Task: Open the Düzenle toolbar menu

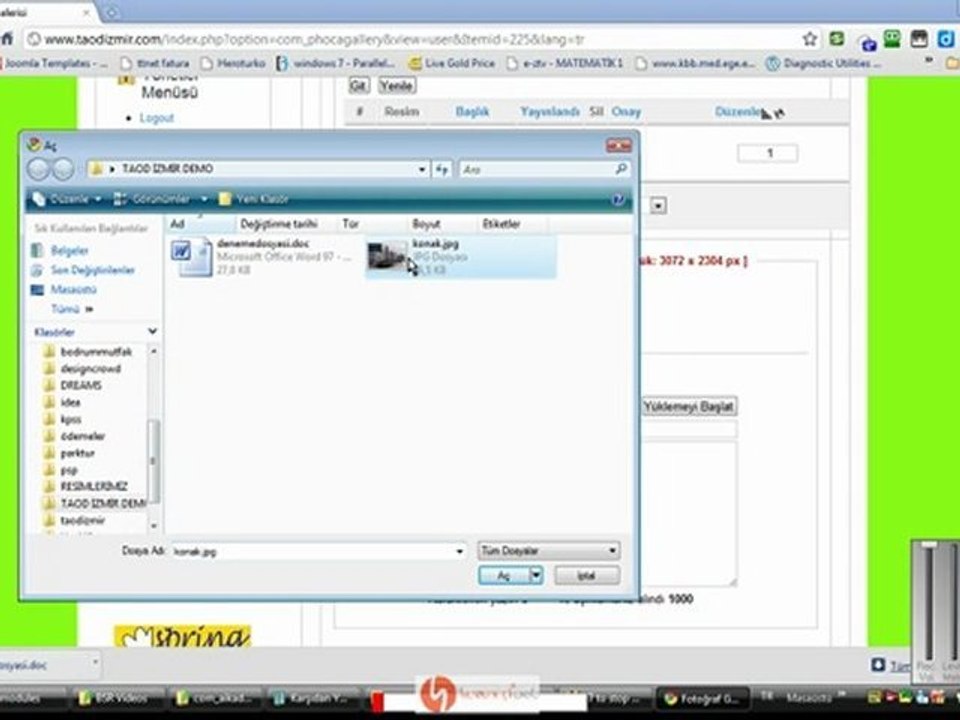Action: (67, 199)
